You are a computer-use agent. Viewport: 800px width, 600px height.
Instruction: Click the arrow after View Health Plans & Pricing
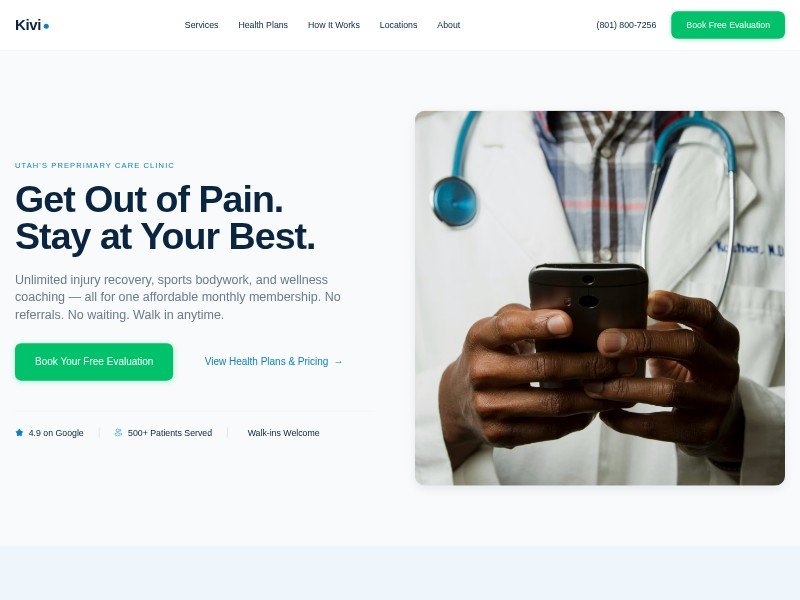pos(338,362)
